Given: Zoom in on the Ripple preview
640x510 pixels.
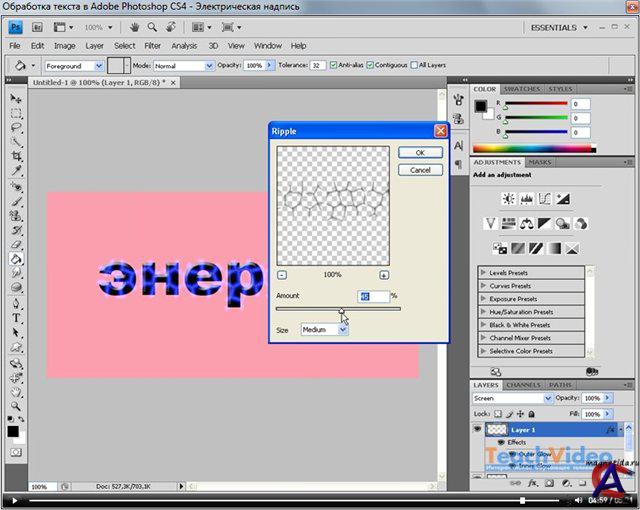Looking at the screenshot, I should 384,274.
